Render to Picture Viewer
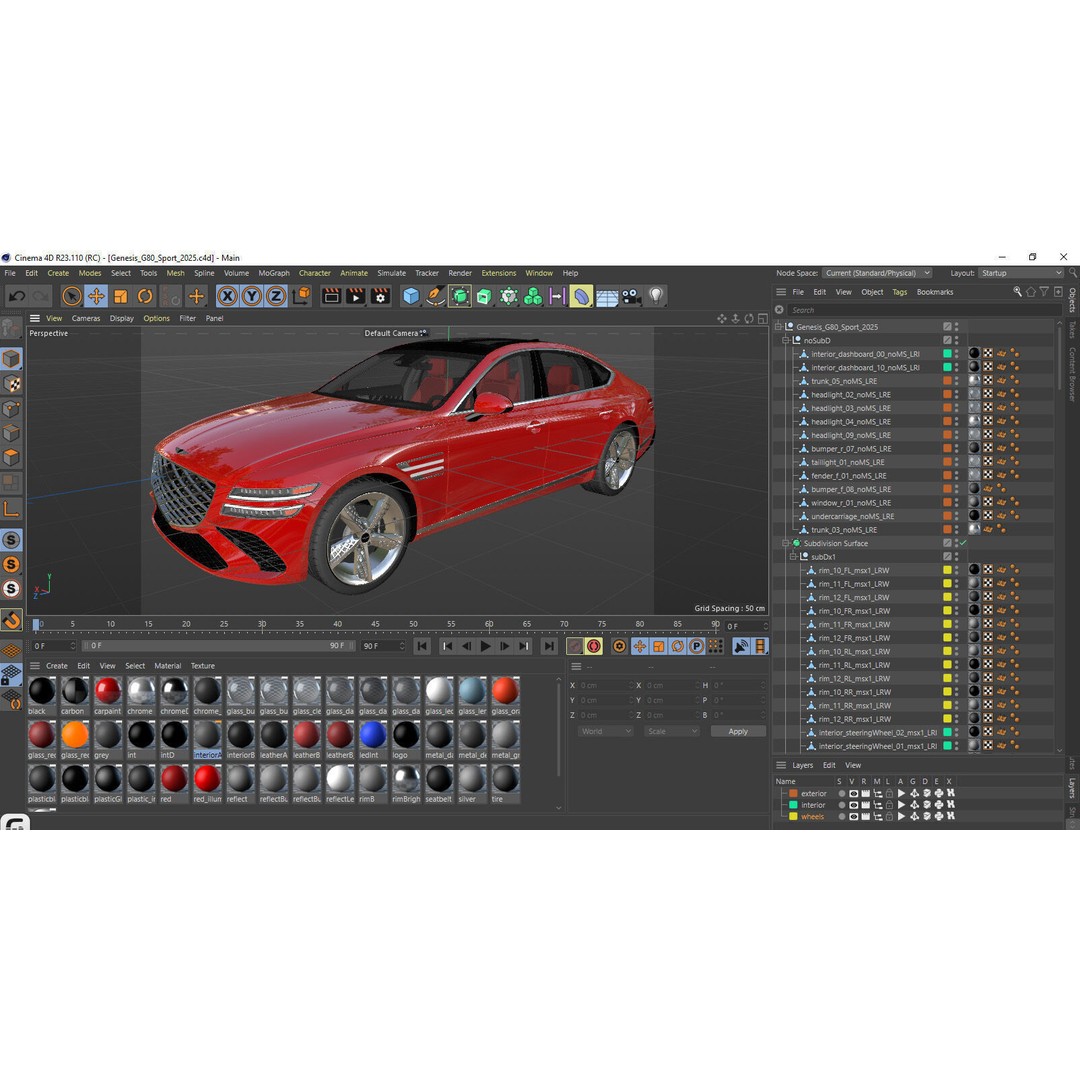 pyautogui.click(x=355, y=296)
